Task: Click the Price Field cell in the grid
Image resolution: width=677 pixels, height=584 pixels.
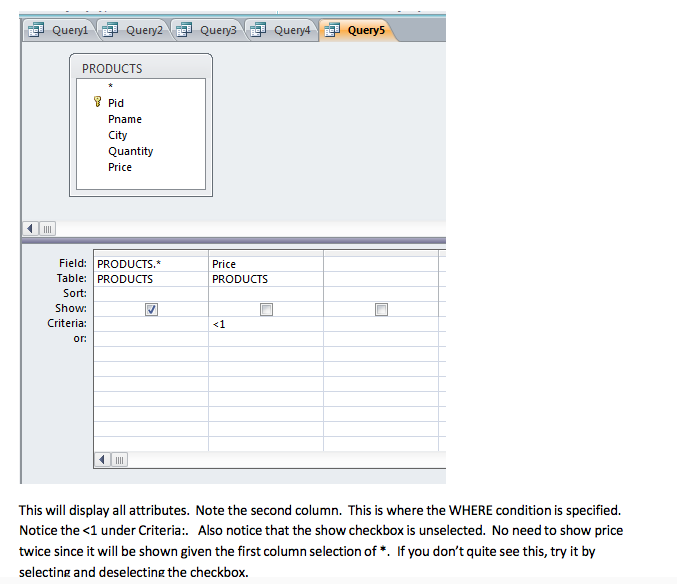Action: pyautogui.click(x=266, y=264)
